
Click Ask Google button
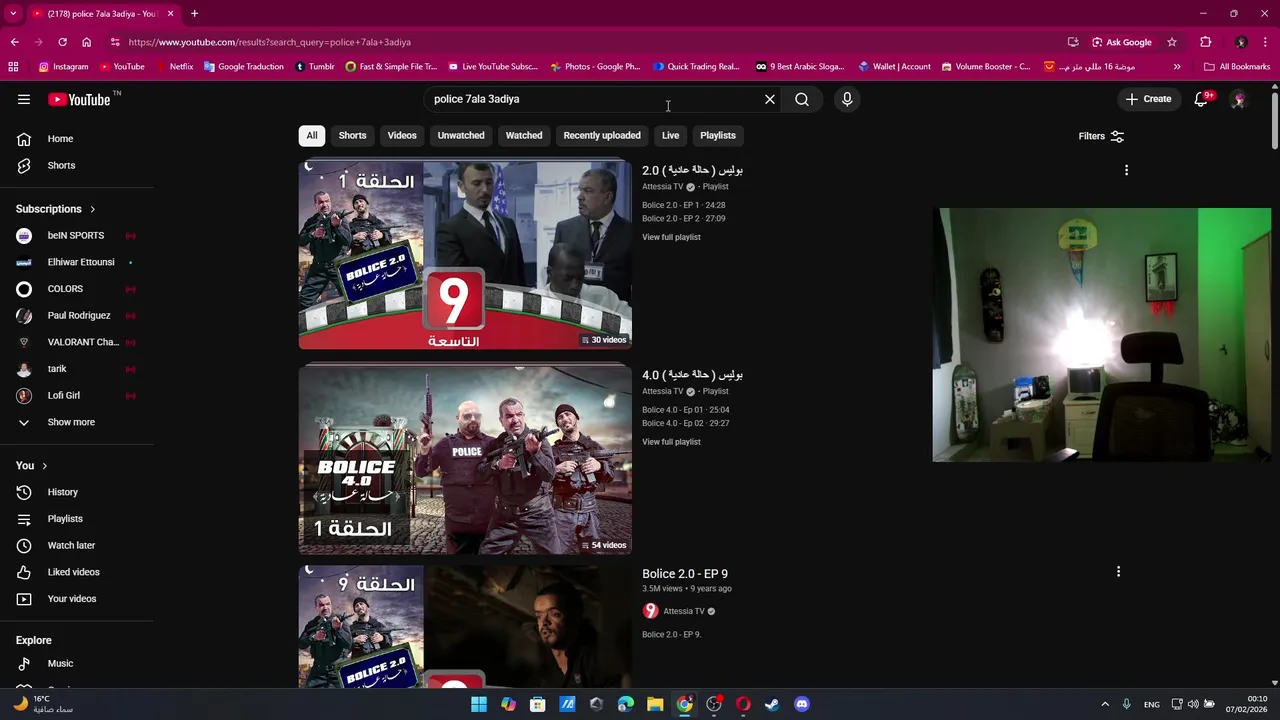(x=1123, y=42)
